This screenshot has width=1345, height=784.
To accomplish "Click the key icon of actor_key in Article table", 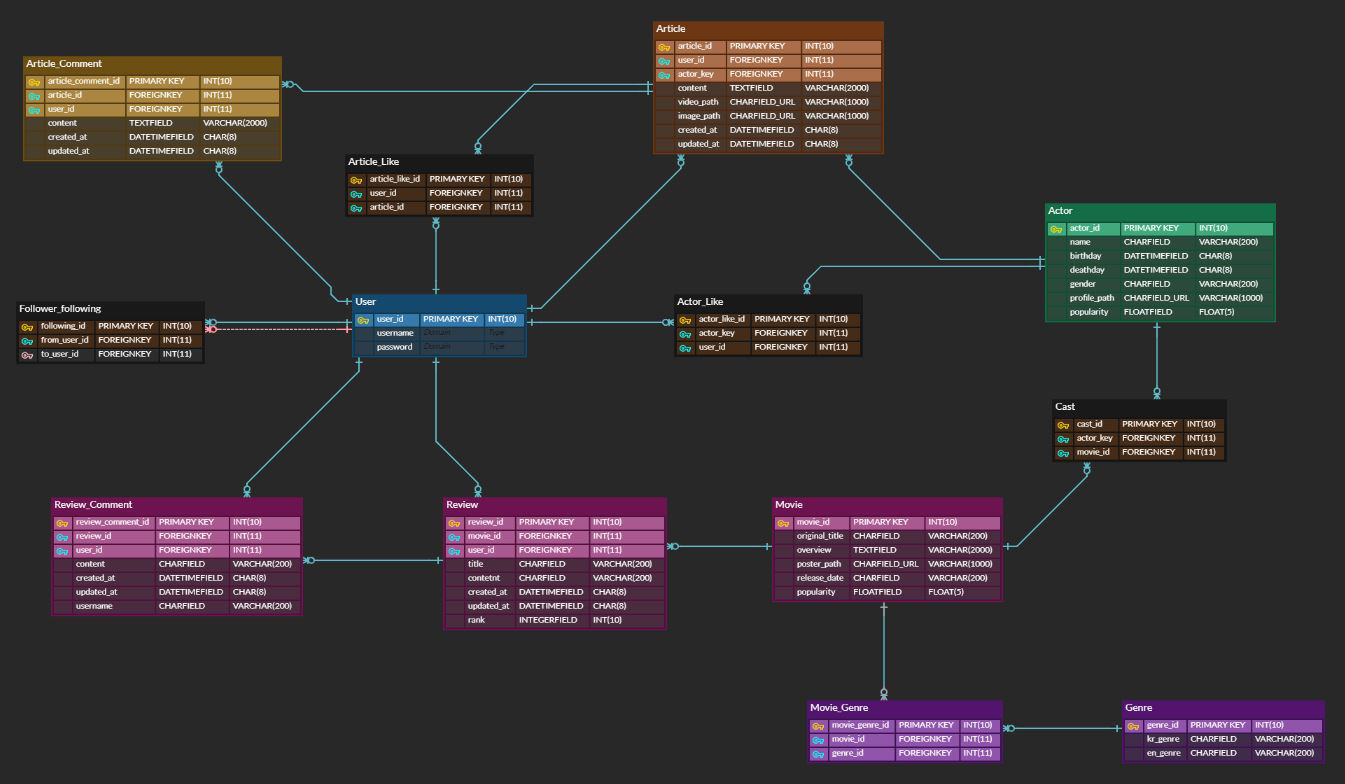I will (x=665, y=75).
